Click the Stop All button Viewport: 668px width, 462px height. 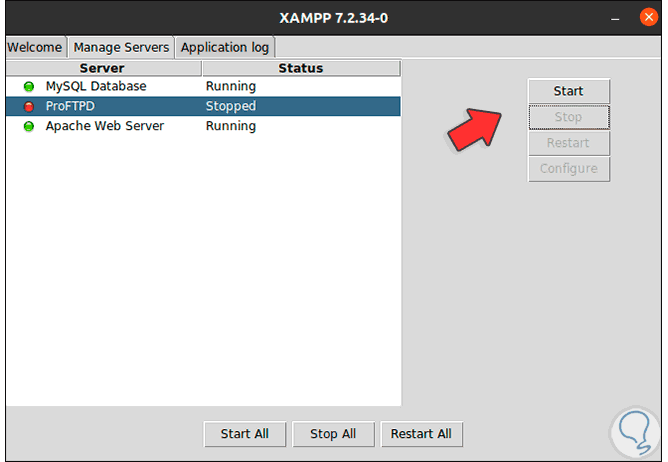coord(333,434)
